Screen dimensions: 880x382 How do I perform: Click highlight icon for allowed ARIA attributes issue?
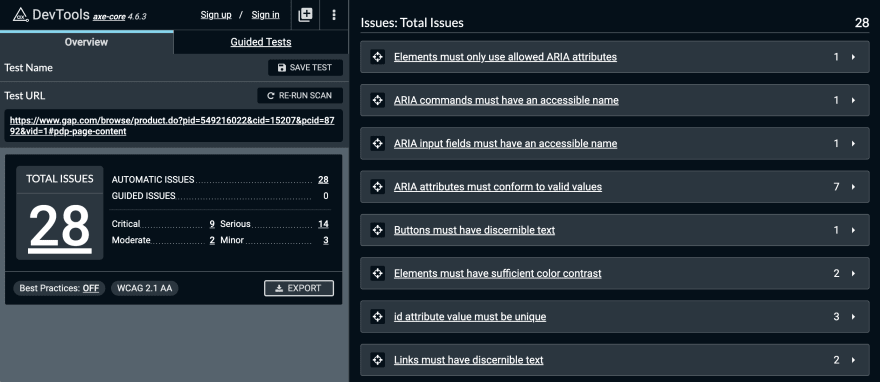[x=378, y=57]
